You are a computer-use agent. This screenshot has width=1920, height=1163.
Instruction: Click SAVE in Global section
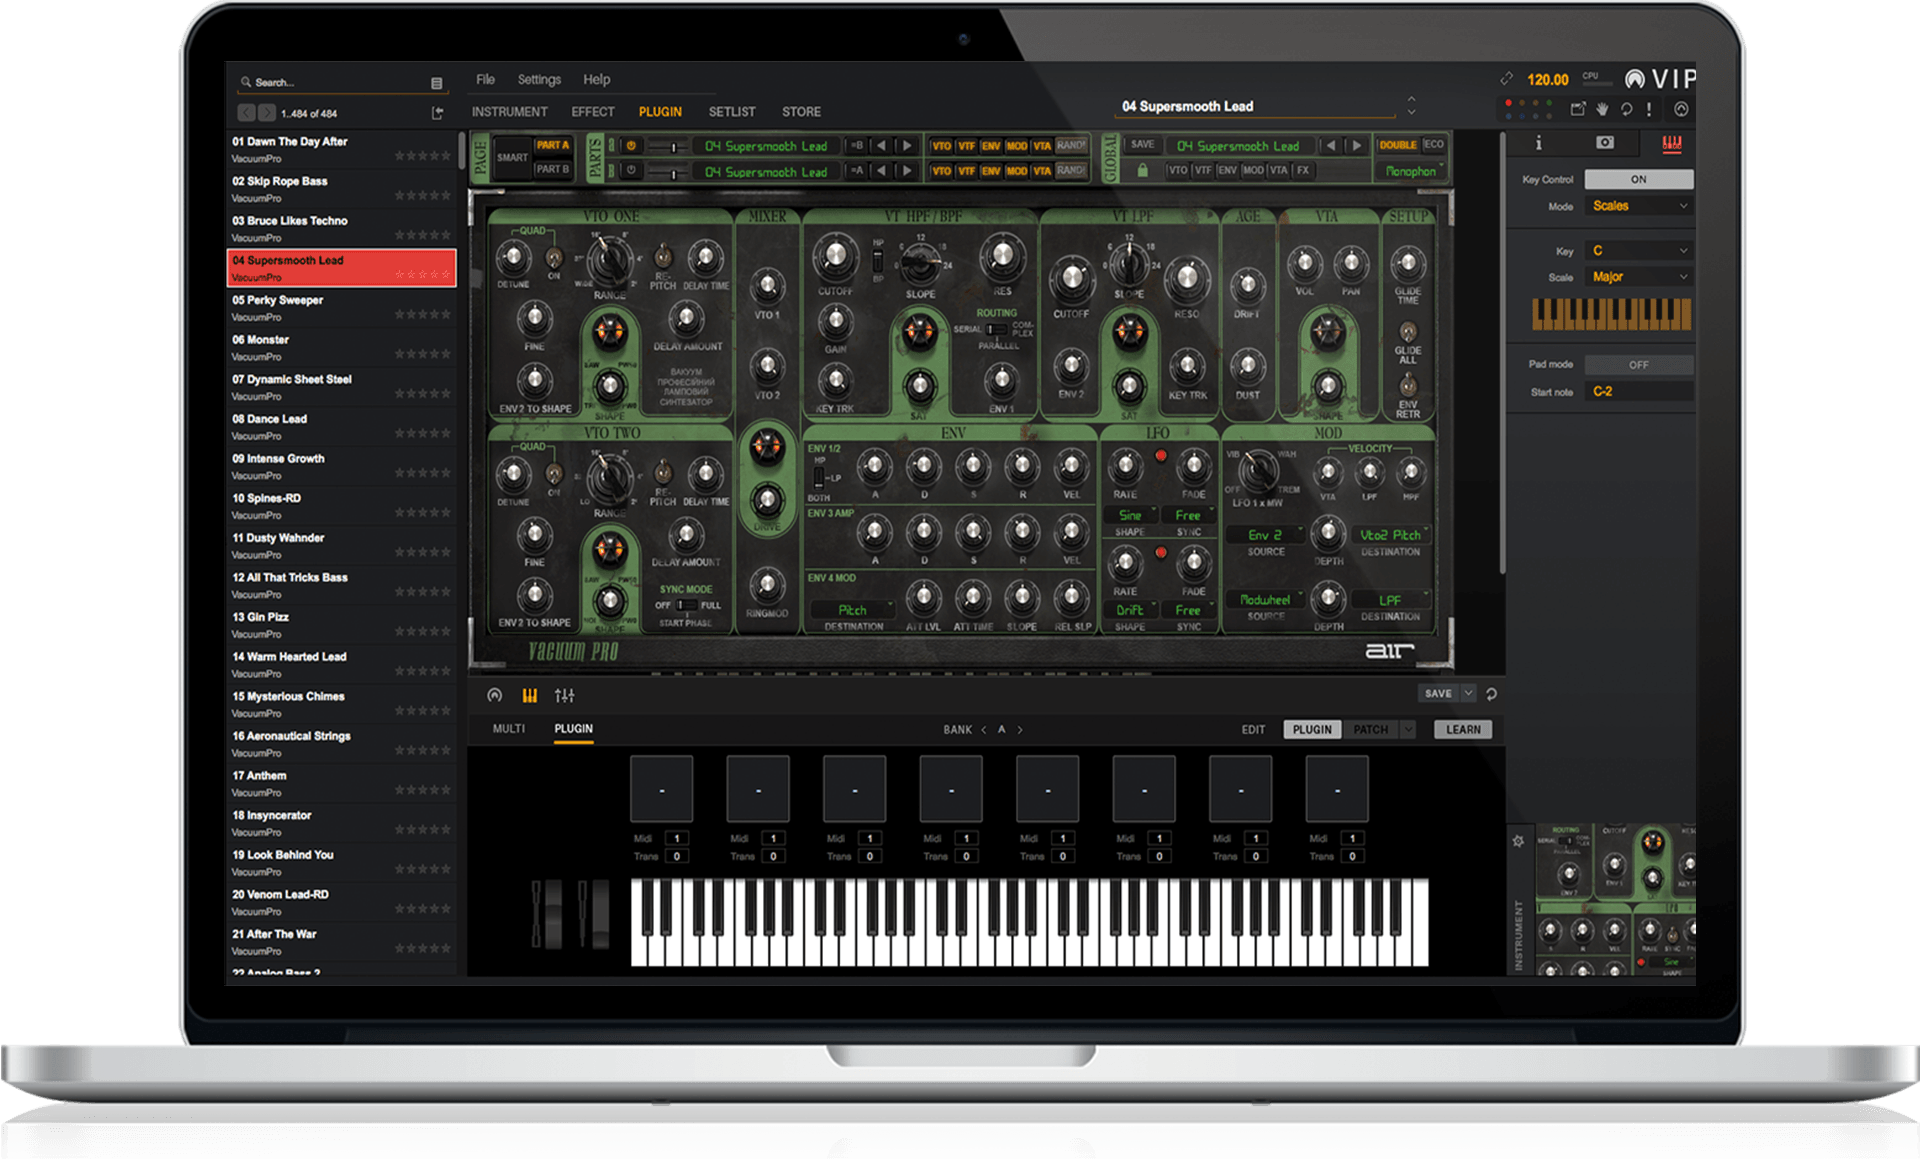coord(1143,145)
